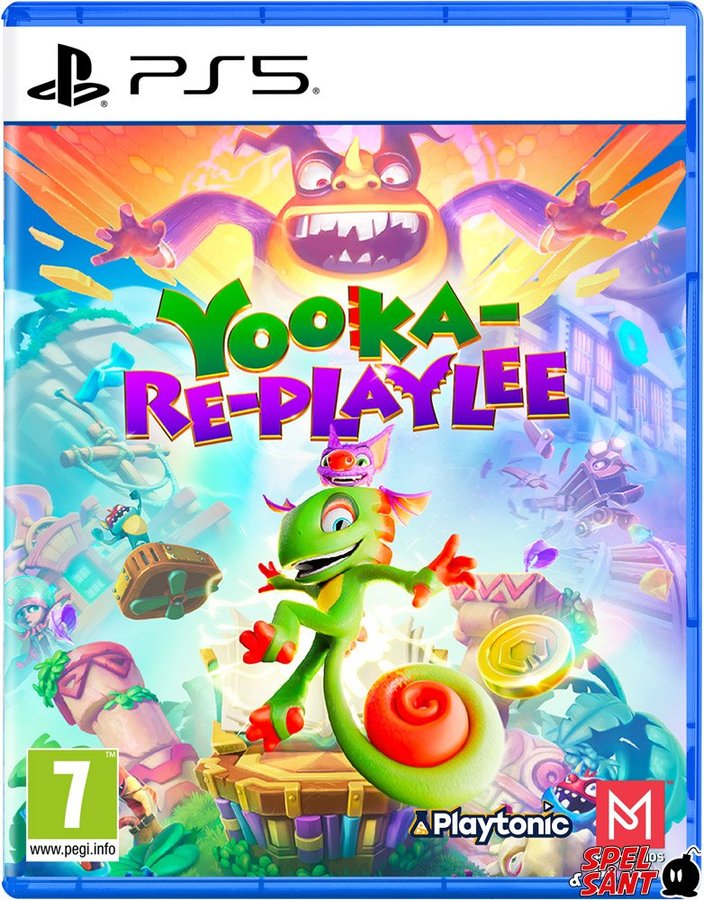Click the Playtonic publisher logo

pyautogui.click(x=492, y=825)
